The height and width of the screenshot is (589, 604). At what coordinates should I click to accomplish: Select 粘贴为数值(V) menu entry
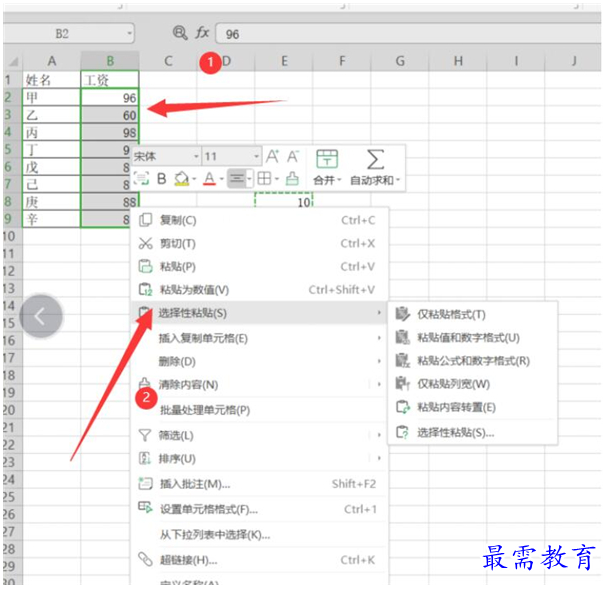(x=259, y=290)
